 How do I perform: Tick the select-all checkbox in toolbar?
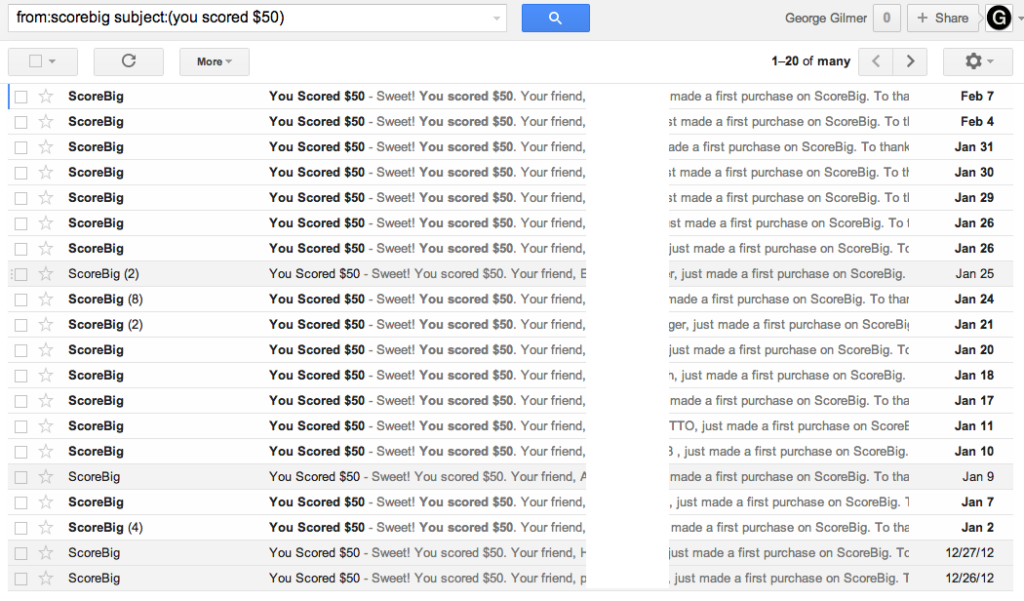(x=35, y=61)
